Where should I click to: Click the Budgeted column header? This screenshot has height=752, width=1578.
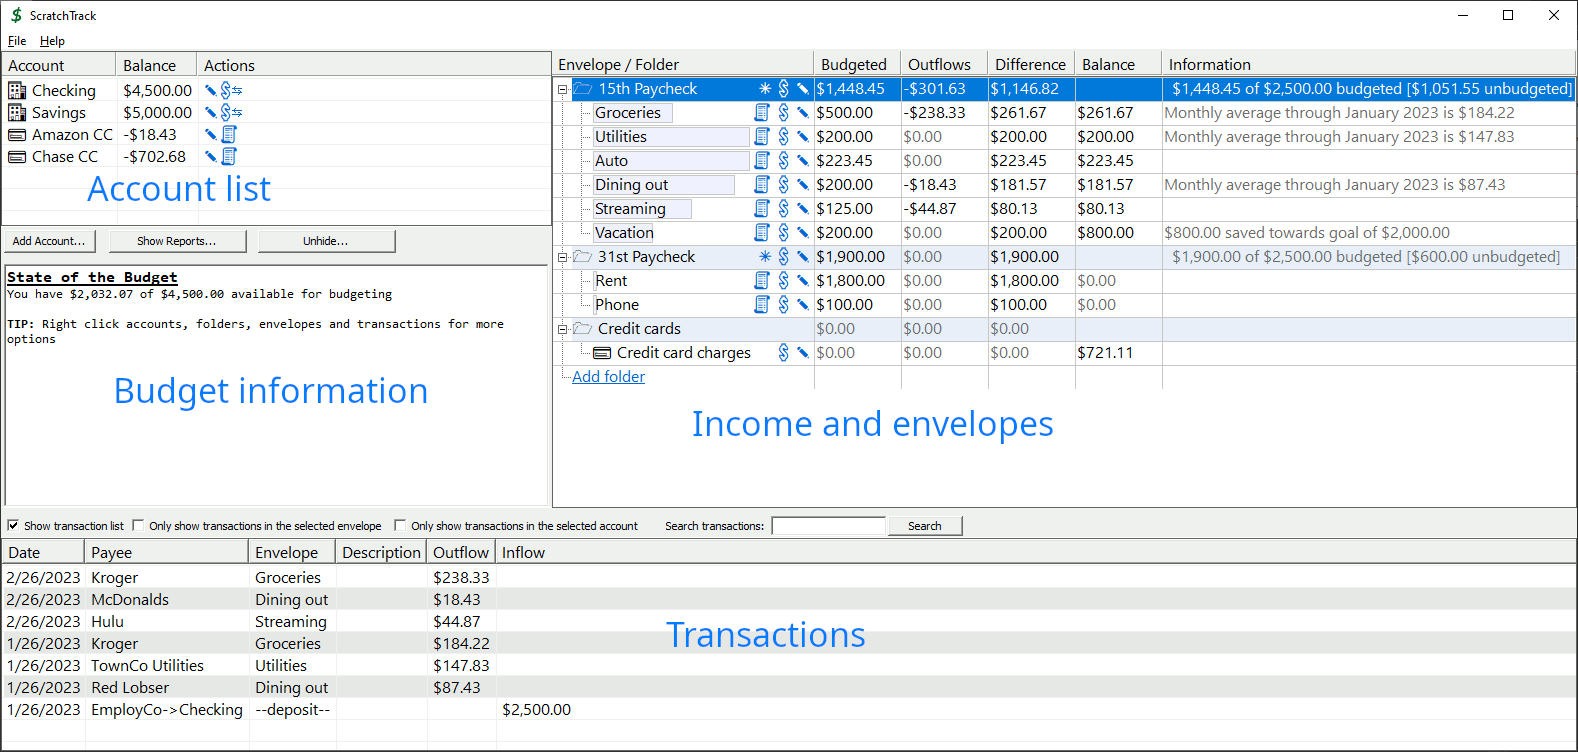pyautogui.click(x=857, y=64)
